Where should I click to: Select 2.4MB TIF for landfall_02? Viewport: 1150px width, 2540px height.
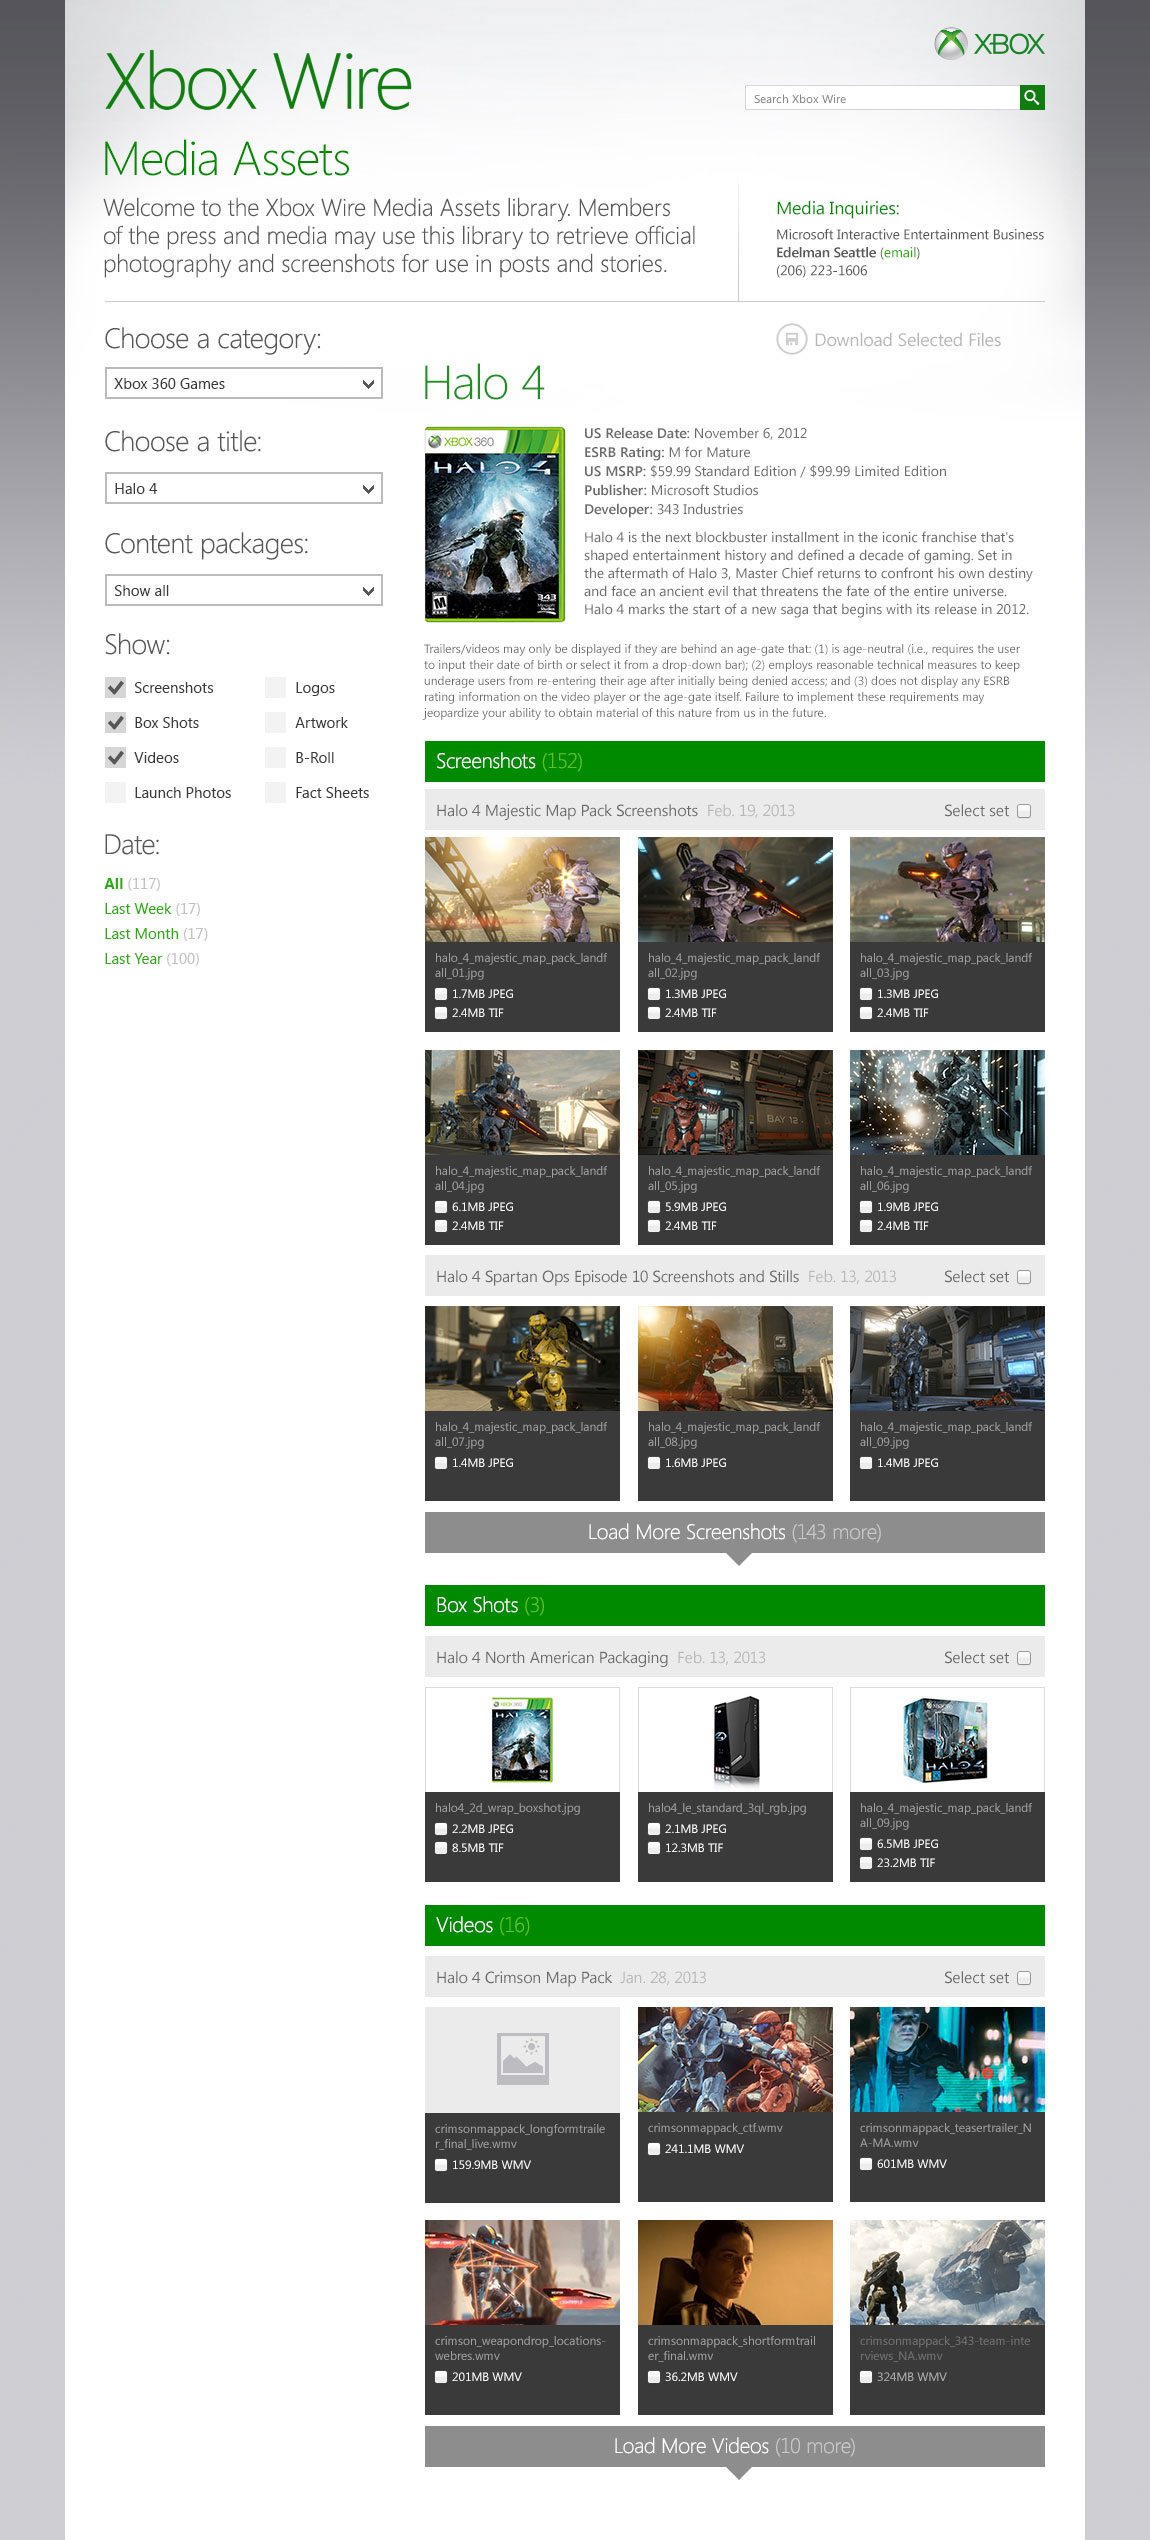tap(654, 1013)
